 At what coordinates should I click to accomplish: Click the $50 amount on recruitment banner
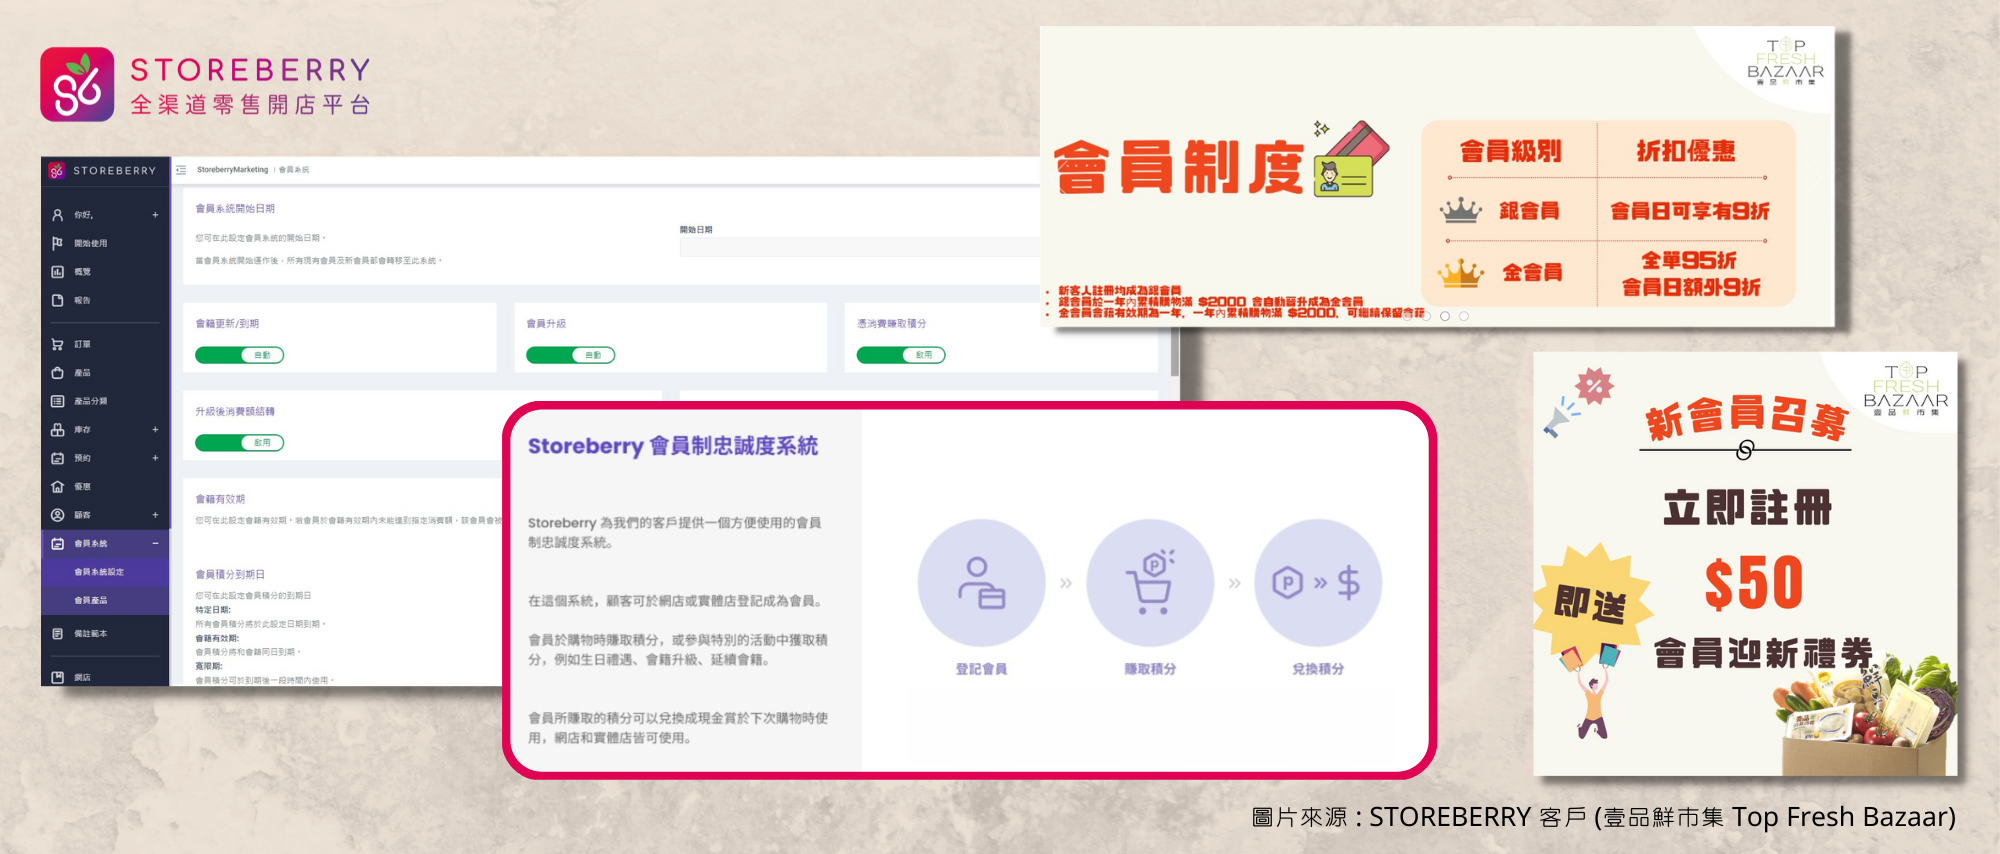pyautogui.click(x=1754, y=583)
